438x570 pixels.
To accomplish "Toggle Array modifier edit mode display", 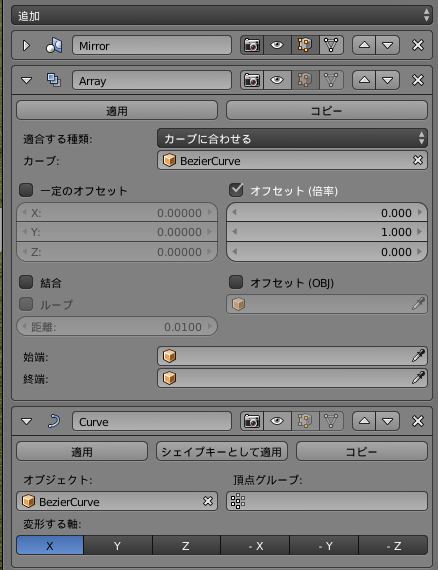I will [305, 80].
